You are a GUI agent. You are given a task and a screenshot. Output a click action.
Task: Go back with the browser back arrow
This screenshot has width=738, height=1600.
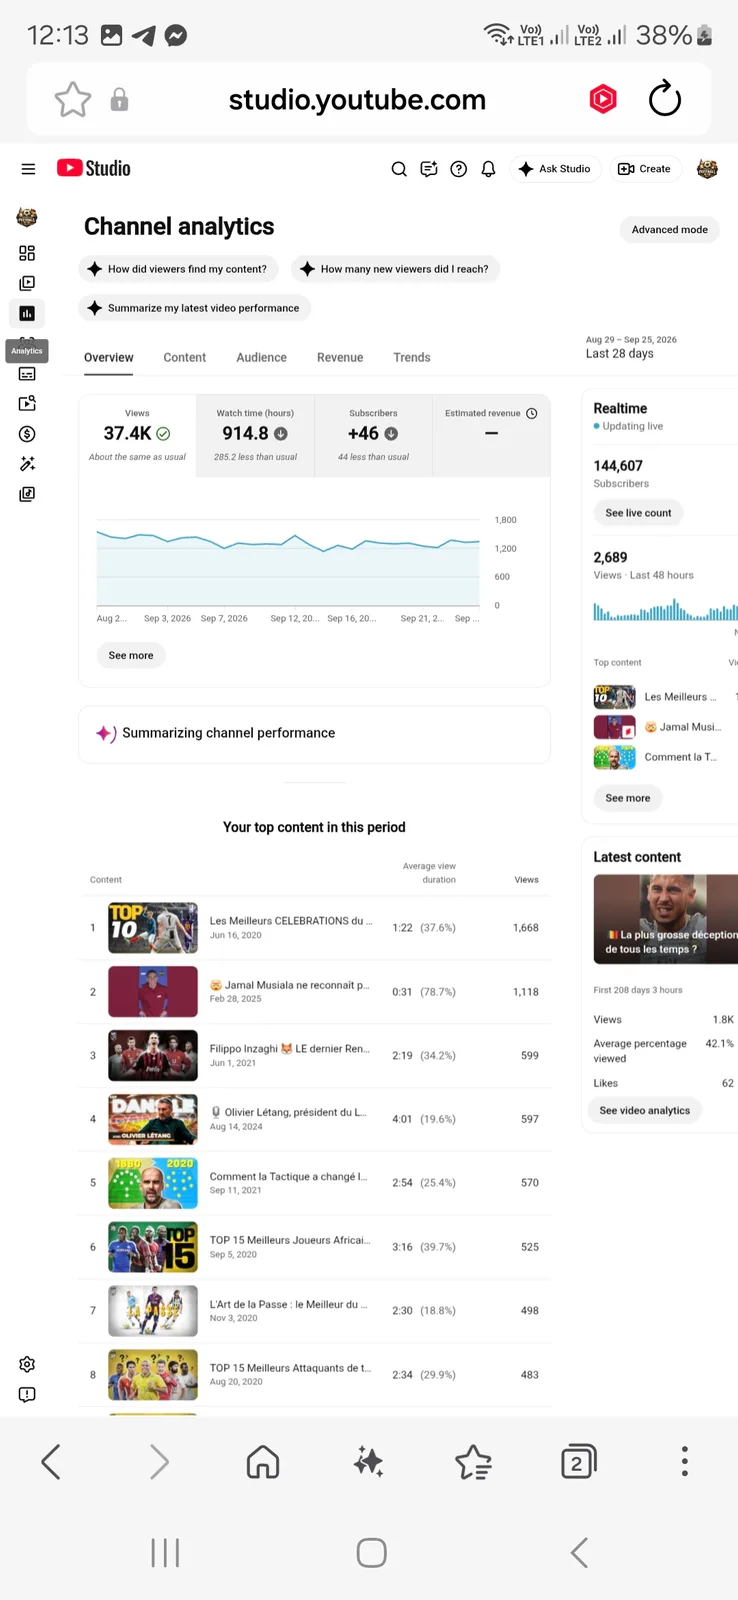coord(51,1462)
